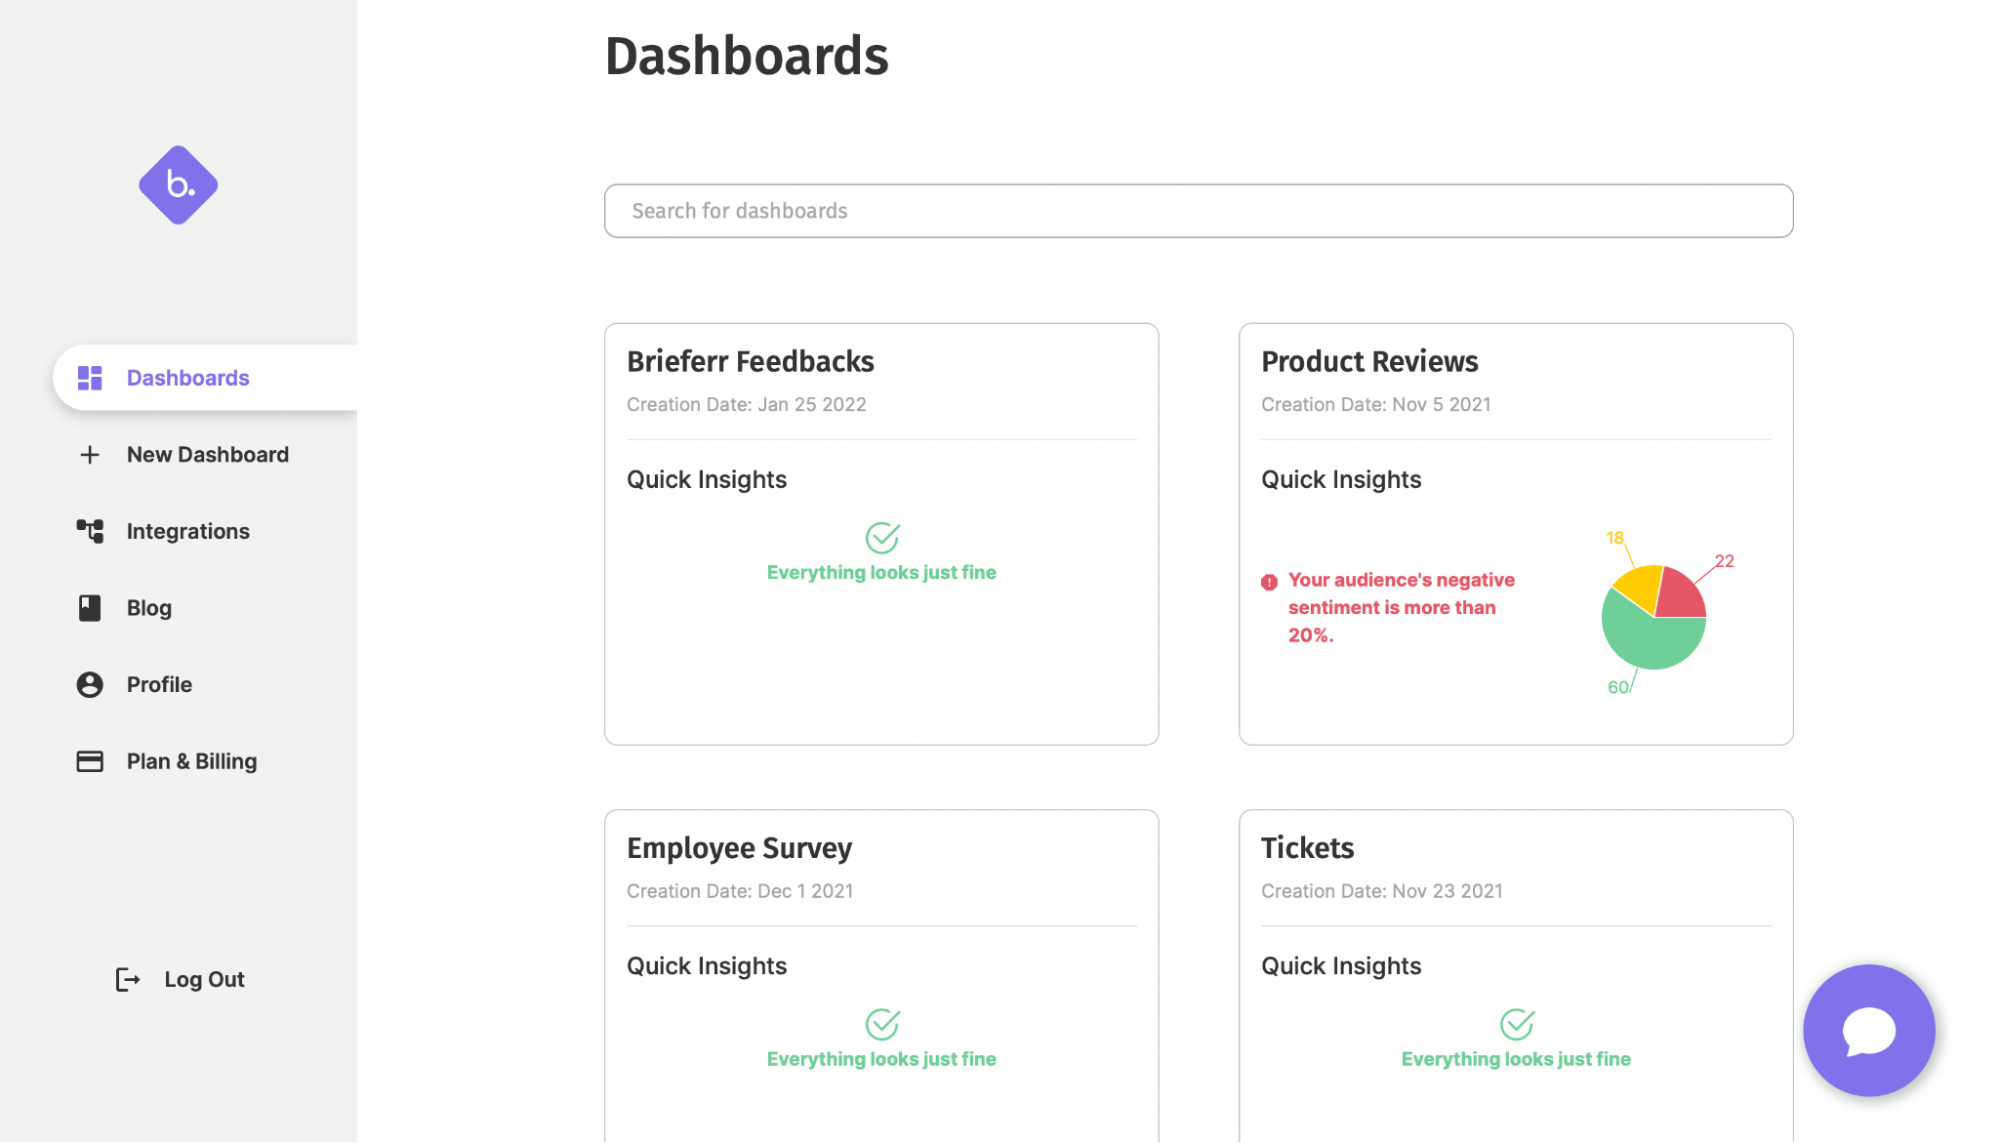Click Quick Insights heading in Brieferr Feedbacks card
This screenshot has height=1143, width=1999.
[706, 480]
